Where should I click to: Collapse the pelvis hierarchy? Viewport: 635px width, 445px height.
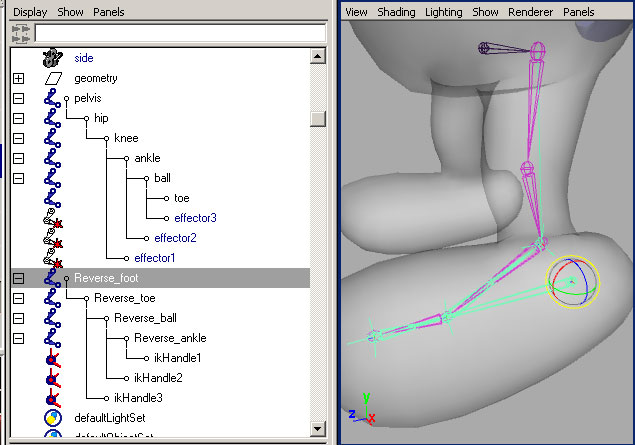(18, 98)
